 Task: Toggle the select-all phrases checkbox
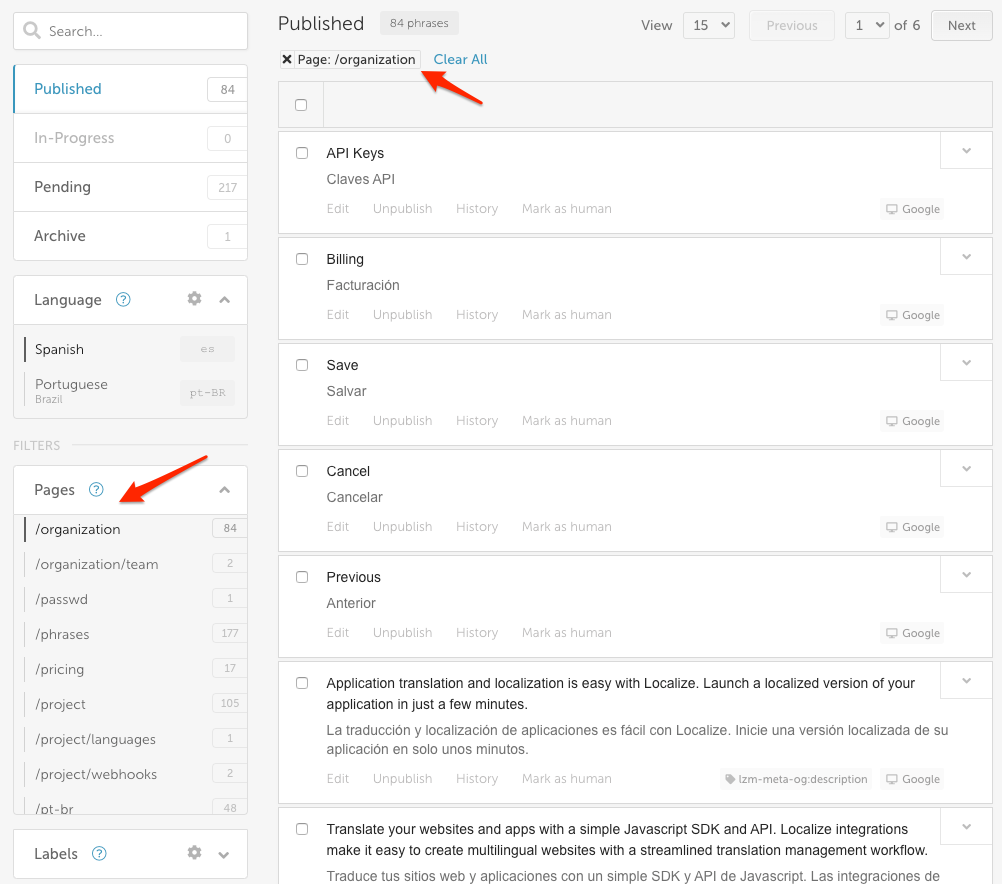click(301, 105)
